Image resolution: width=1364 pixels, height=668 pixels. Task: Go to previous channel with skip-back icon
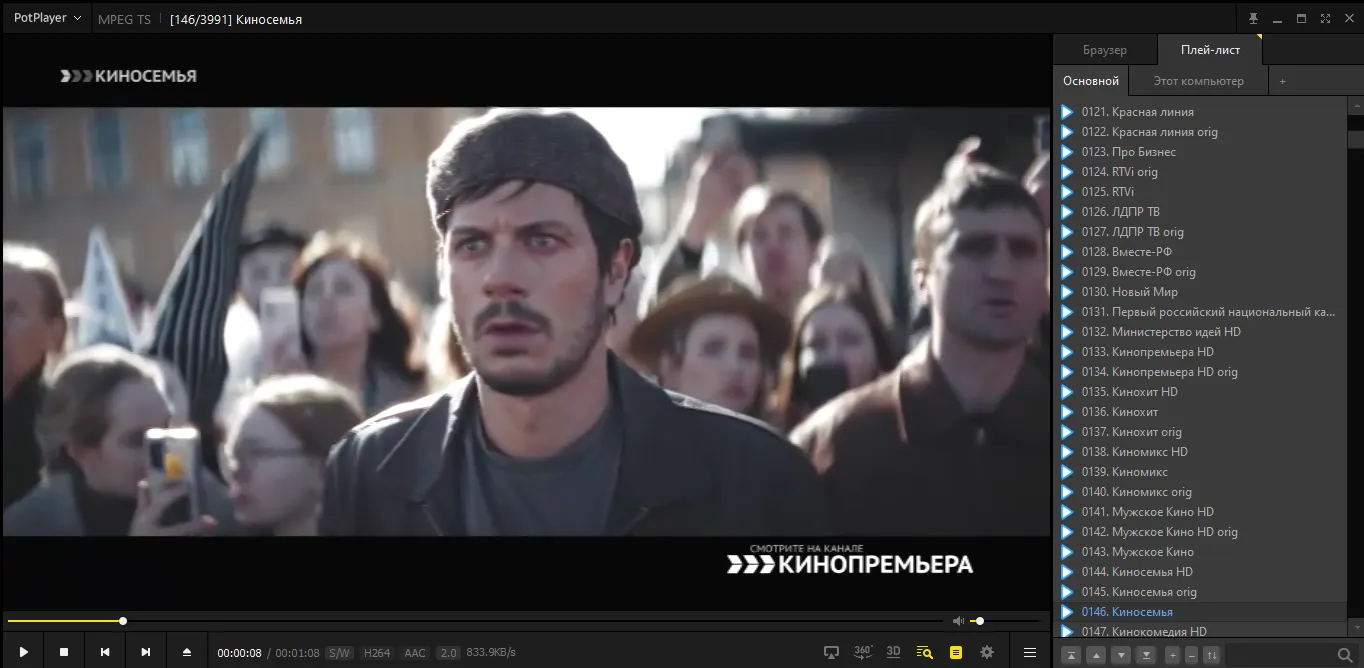(x=105, y=652)
